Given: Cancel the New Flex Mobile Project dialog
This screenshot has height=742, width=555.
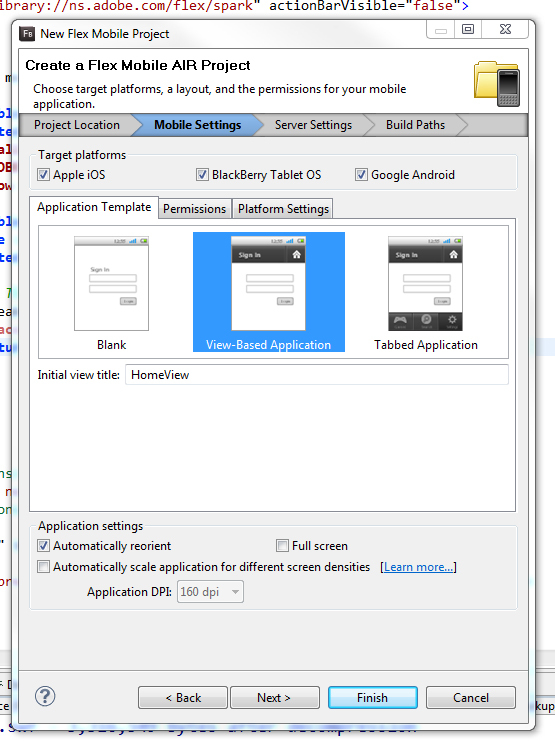Looking at the screenshot, I should [470, 698].
